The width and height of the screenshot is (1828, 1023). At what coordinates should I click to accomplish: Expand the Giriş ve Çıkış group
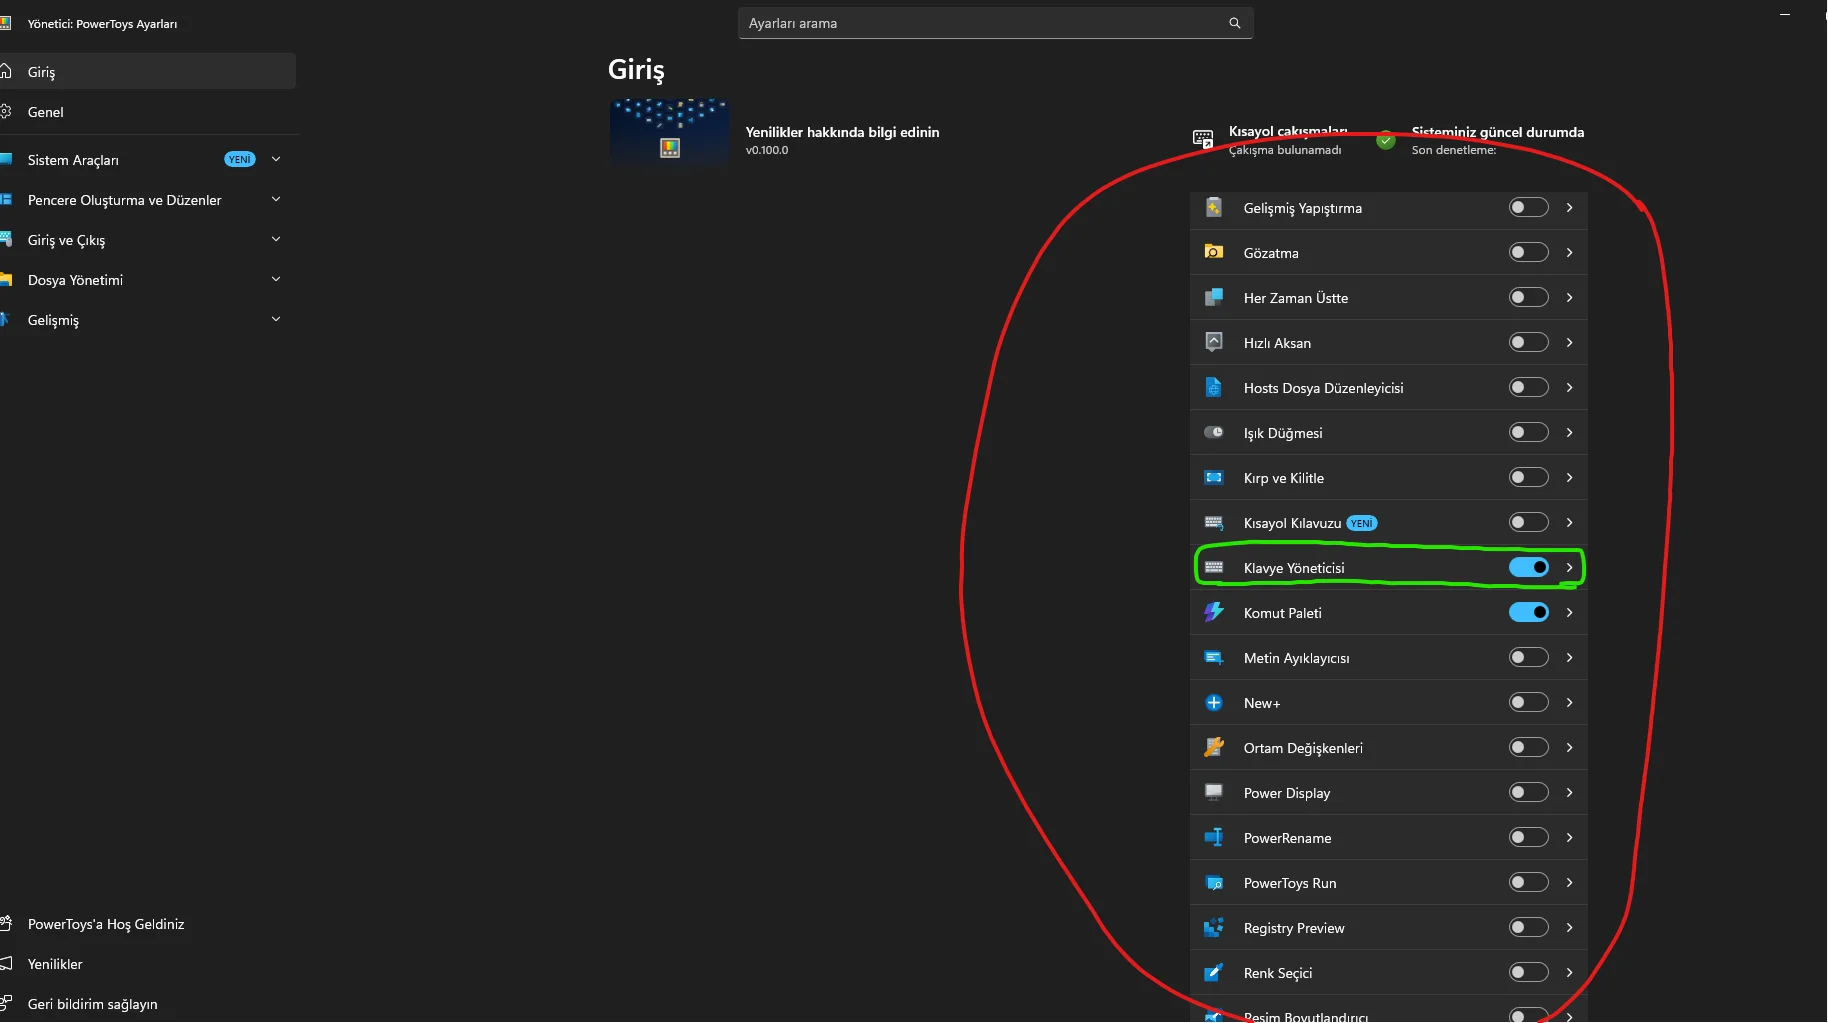coord(276,239)
